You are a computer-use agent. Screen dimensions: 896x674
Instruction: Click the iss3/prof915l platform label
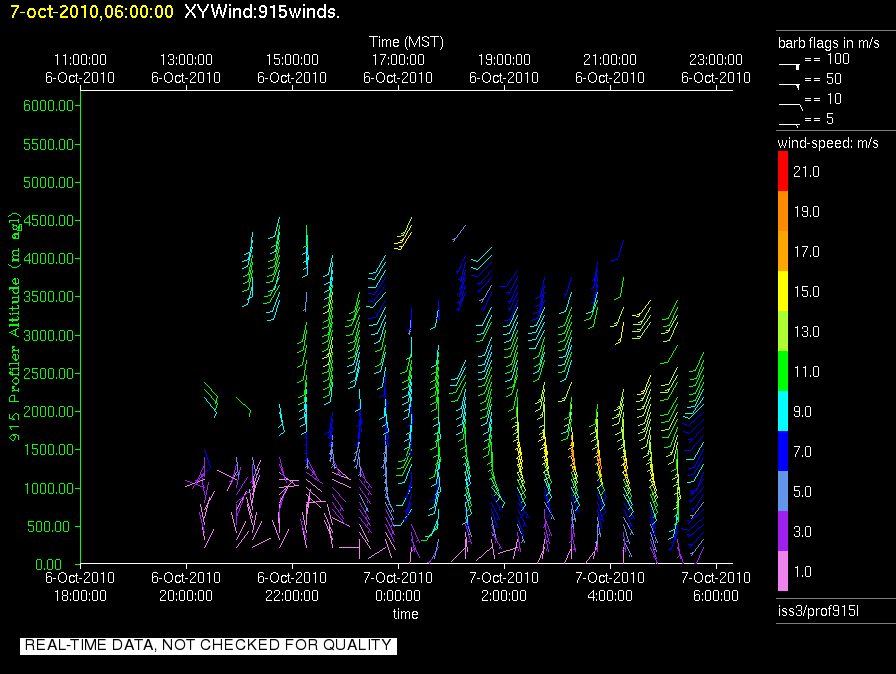click(818, 611)
